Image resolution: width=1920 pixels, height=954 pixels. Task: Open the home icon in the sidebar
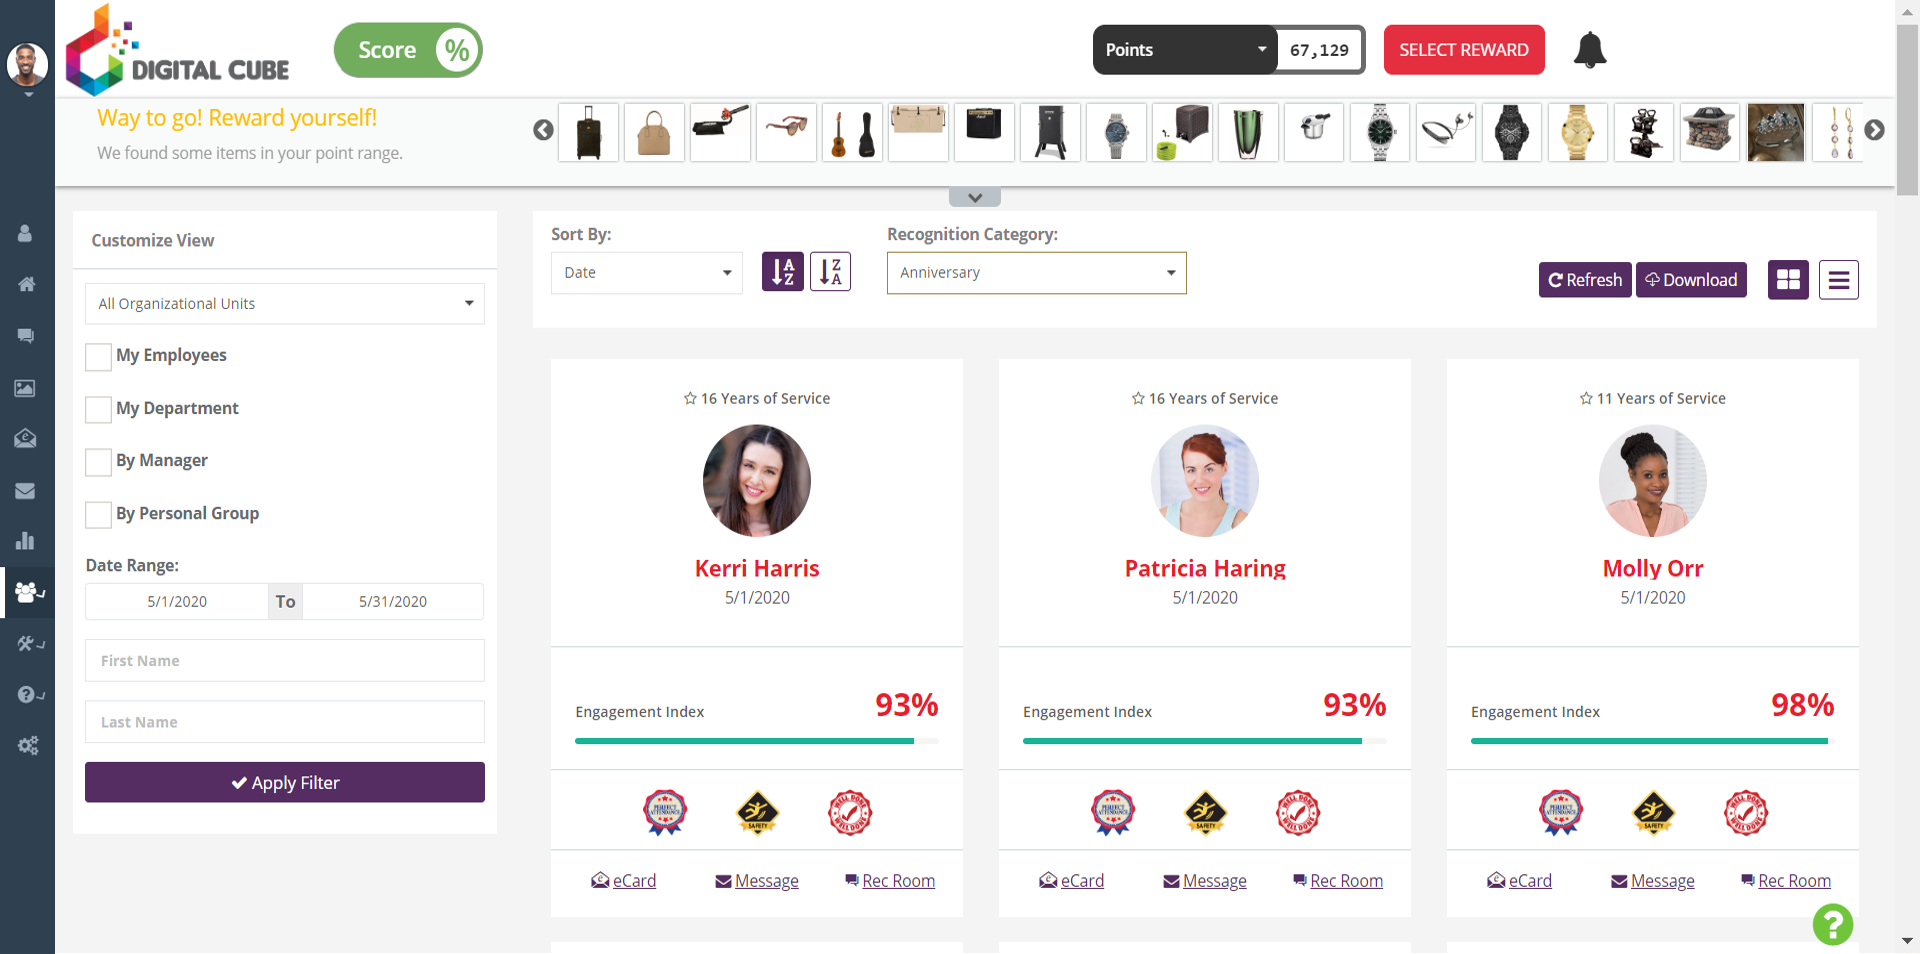pos(26,284)
